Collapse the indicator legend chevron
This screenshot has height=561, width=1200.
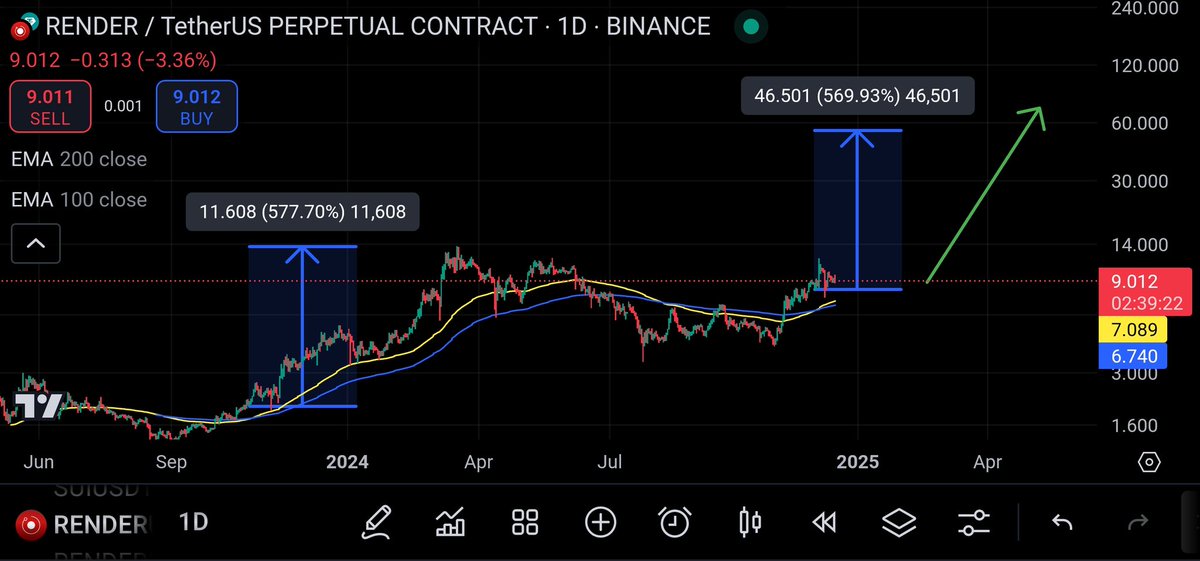[x=35, y=242]
